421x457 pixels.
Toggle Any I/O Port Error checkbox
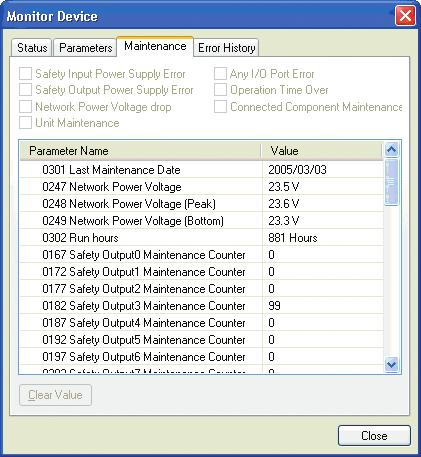coord(220,74)
